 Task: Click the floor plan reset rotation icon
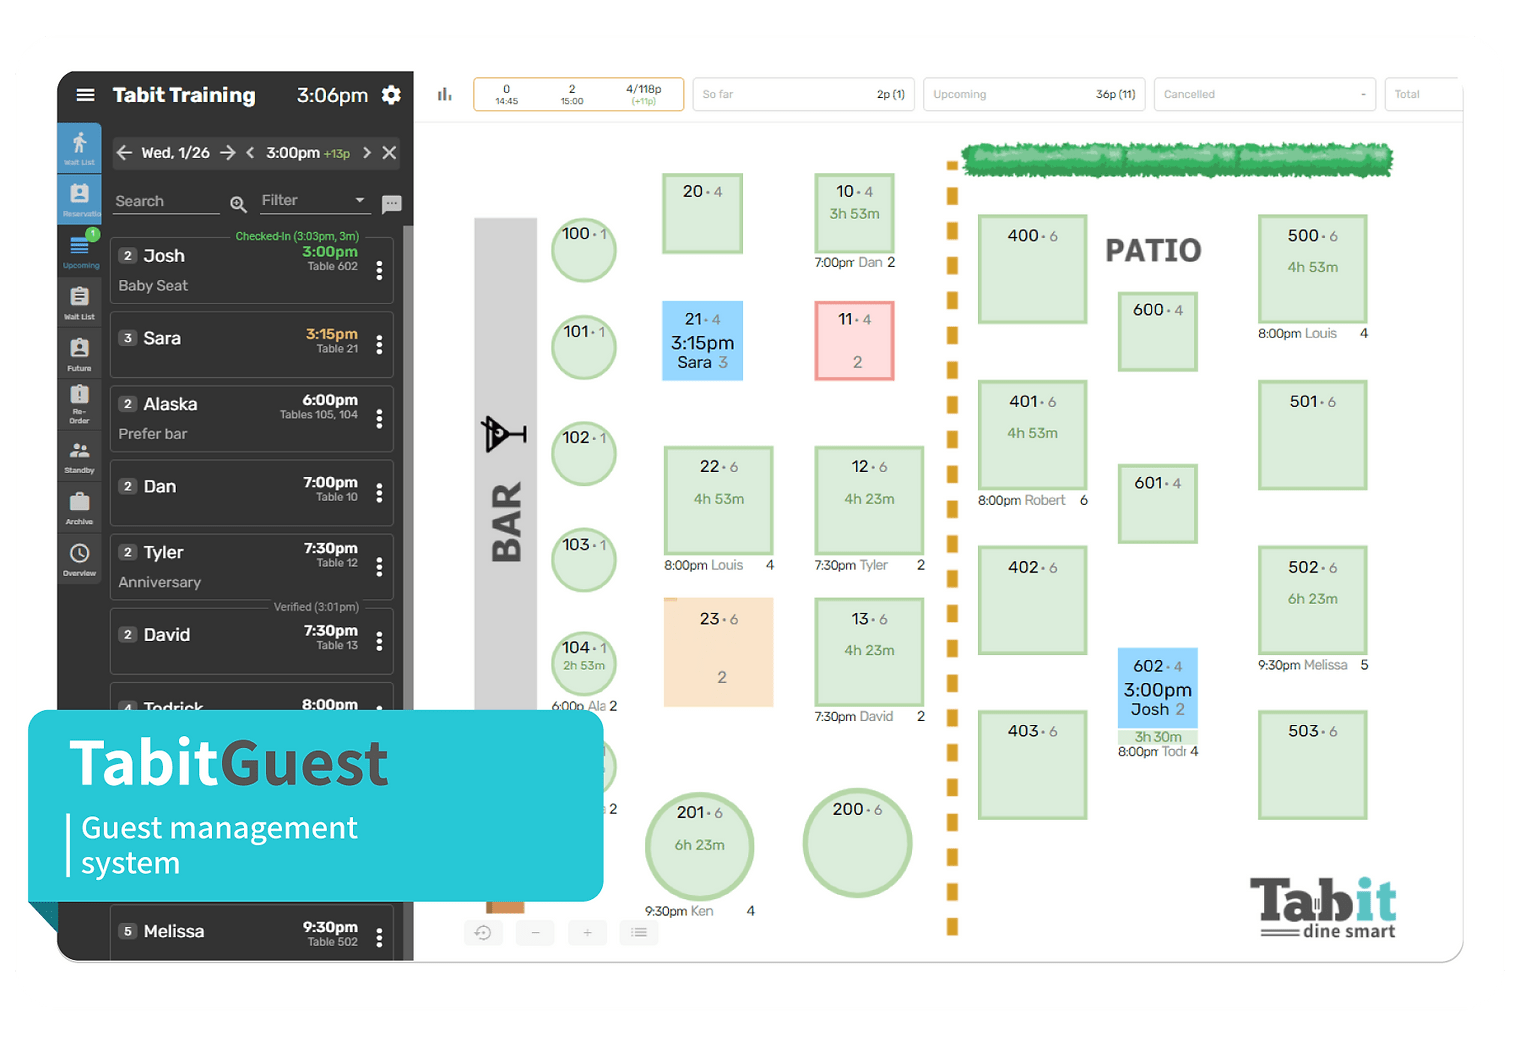pyautogui.click(x=483, y=932)
